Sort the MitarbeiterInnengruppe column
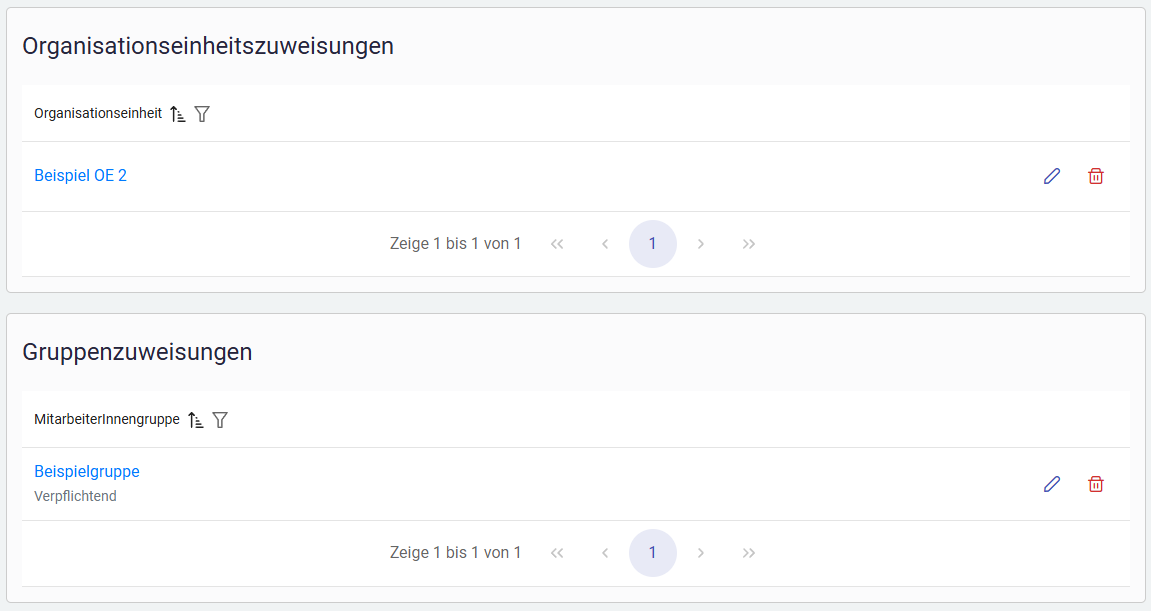This screenshot has height=611, width=1151. point(196,420)
